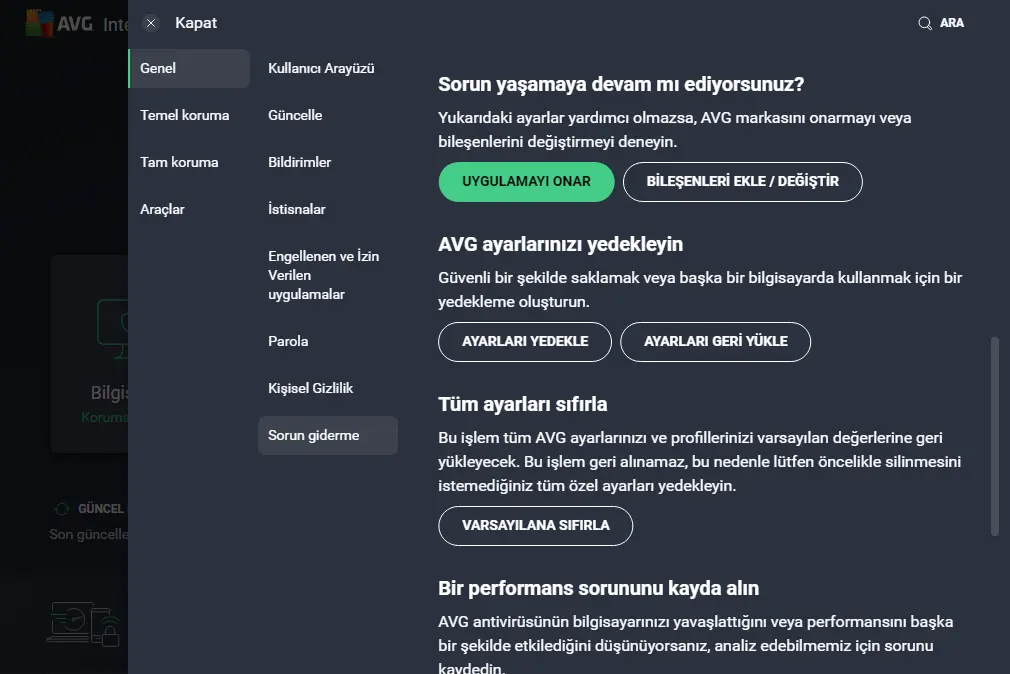Click the search magnifier icon

tap(925, 23)
